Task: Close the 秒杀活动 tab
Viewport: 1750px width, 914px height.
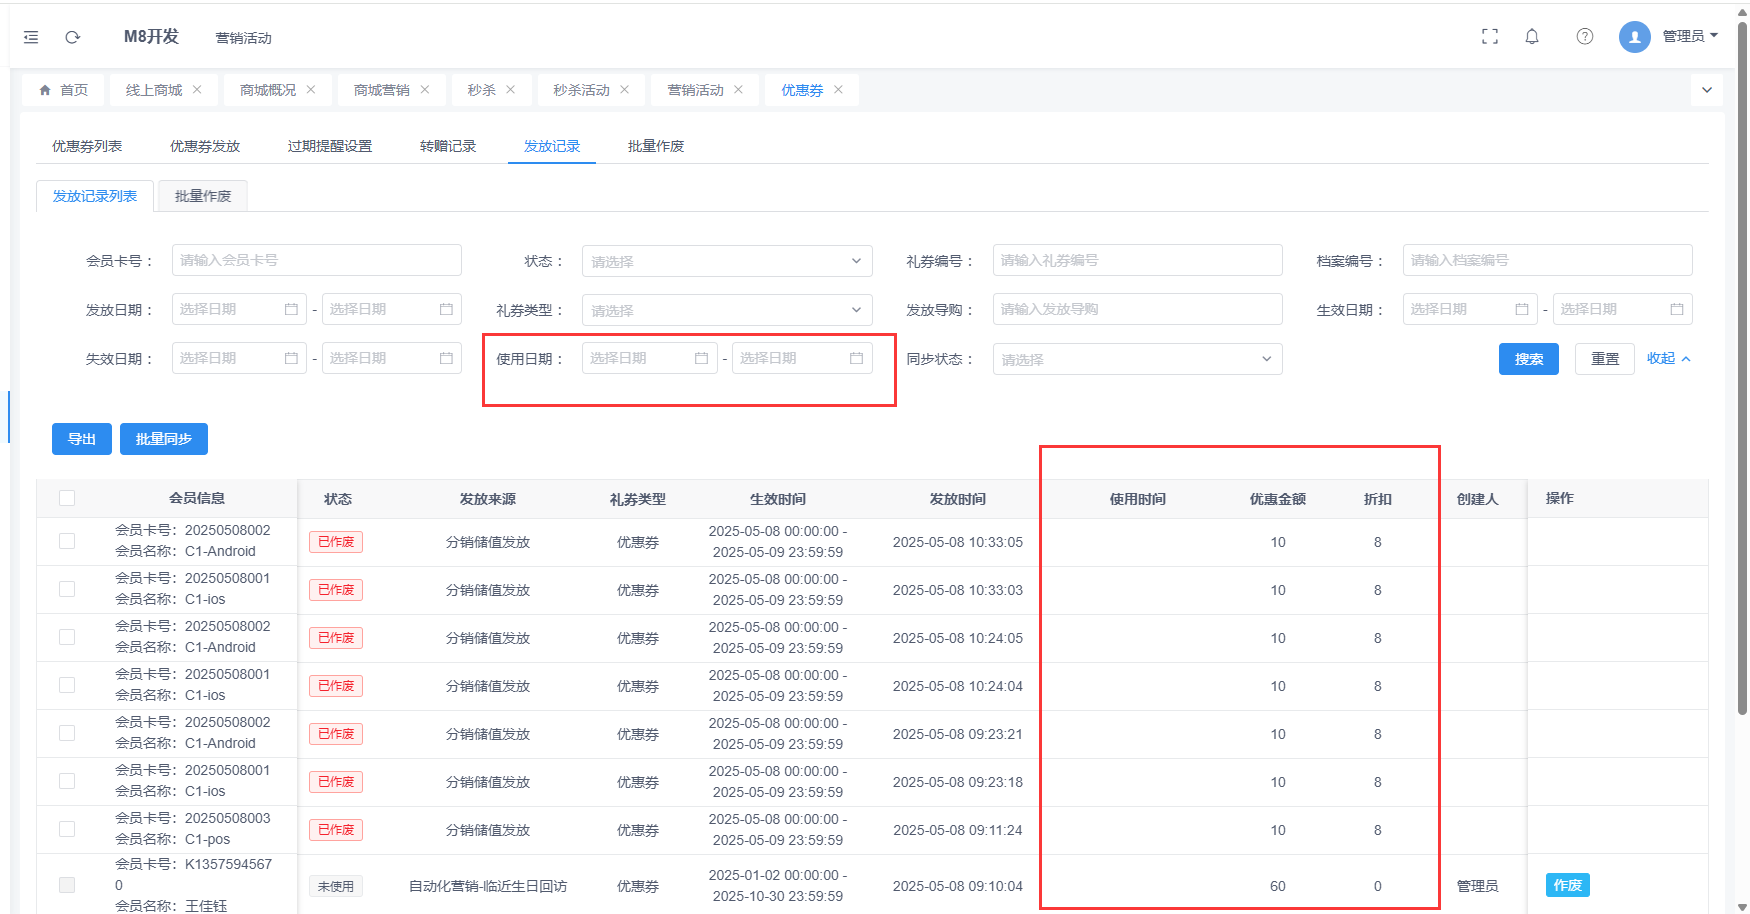Action: click(x=625, y=90)
